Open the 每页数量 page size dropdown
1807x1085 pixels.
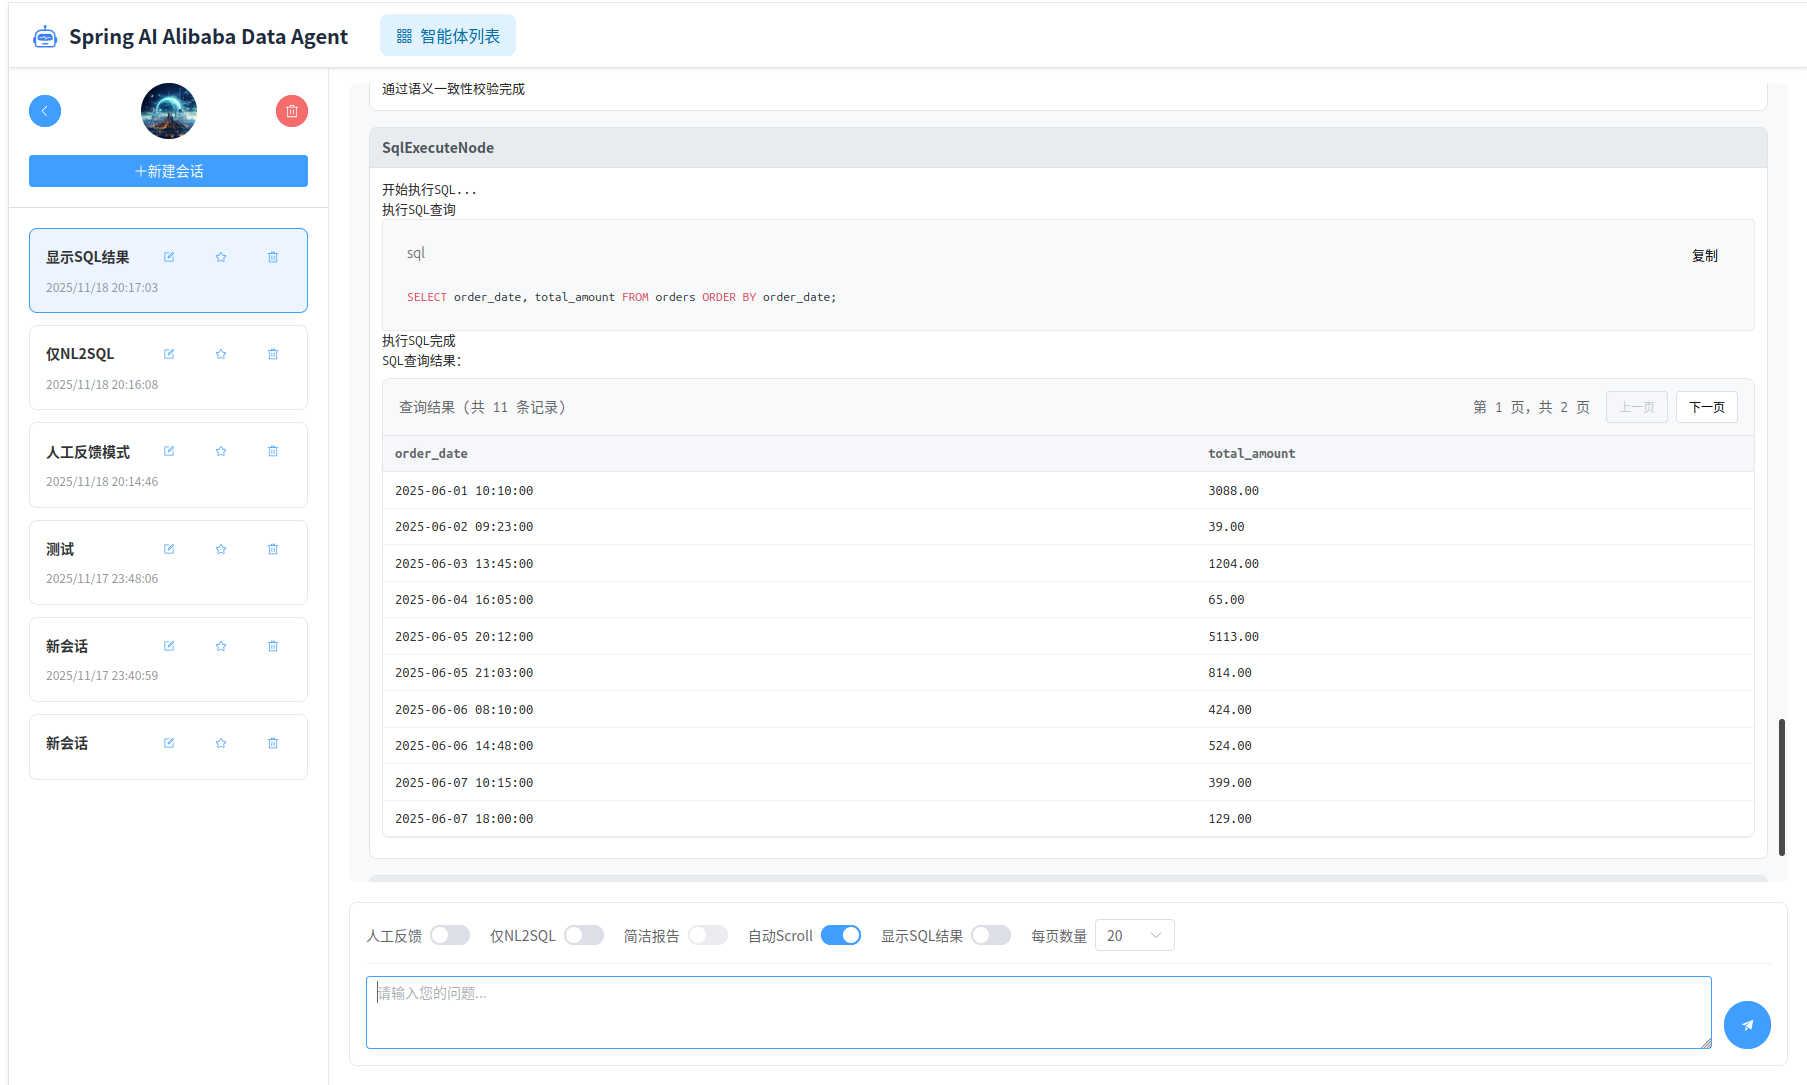click(1134, 934)
